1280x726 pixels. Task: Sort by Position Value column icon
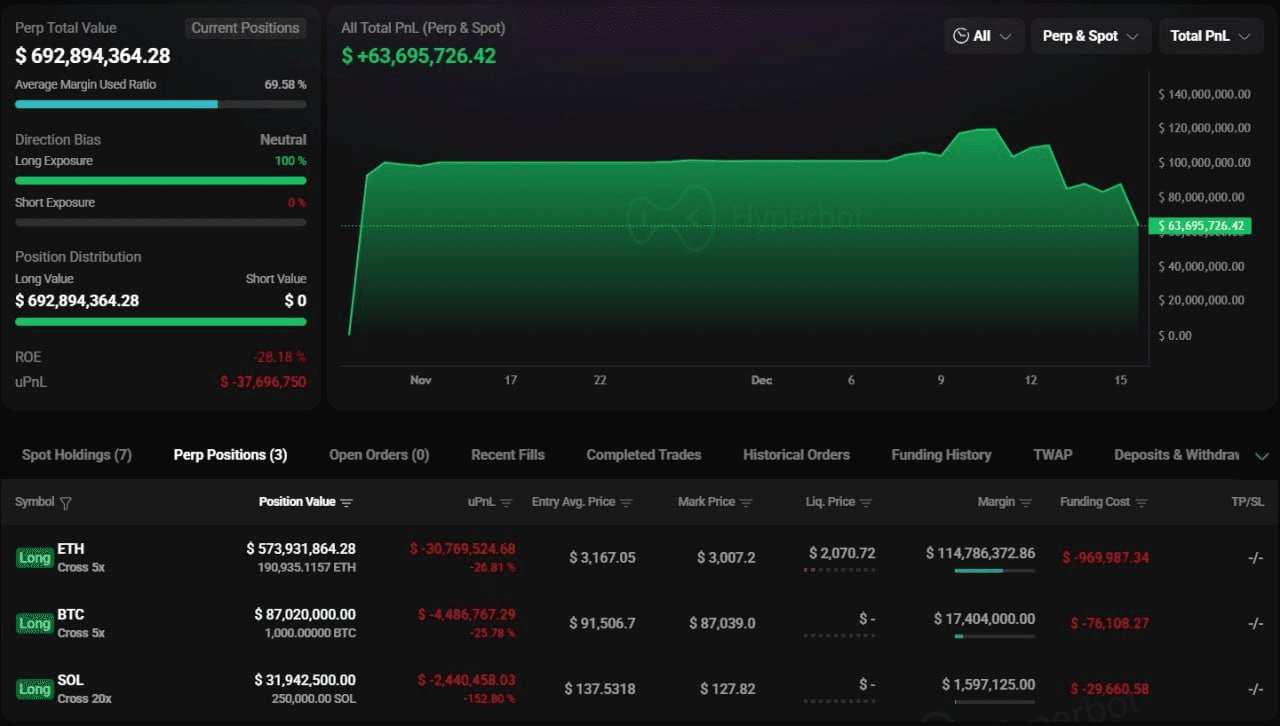(x=346, y=503)
